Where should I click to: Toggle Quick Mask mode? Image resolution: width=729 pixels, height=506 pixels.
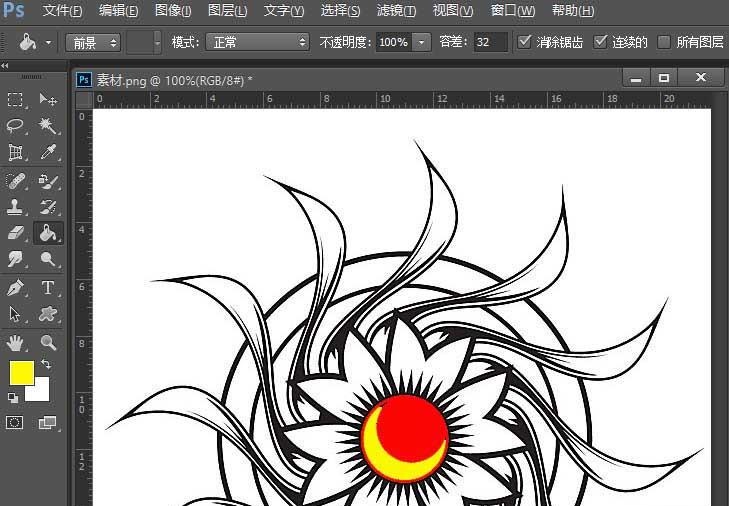pyautogui.click(x=15, y=422)
